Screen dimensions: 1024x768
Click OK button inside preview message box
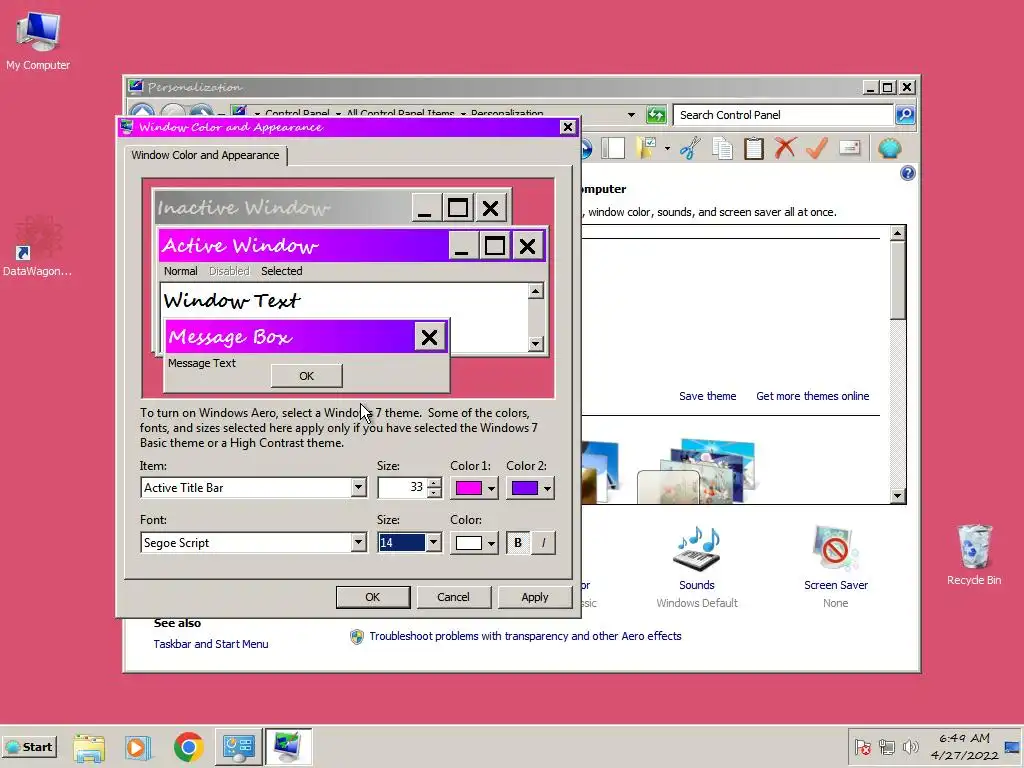pos(306,376)
